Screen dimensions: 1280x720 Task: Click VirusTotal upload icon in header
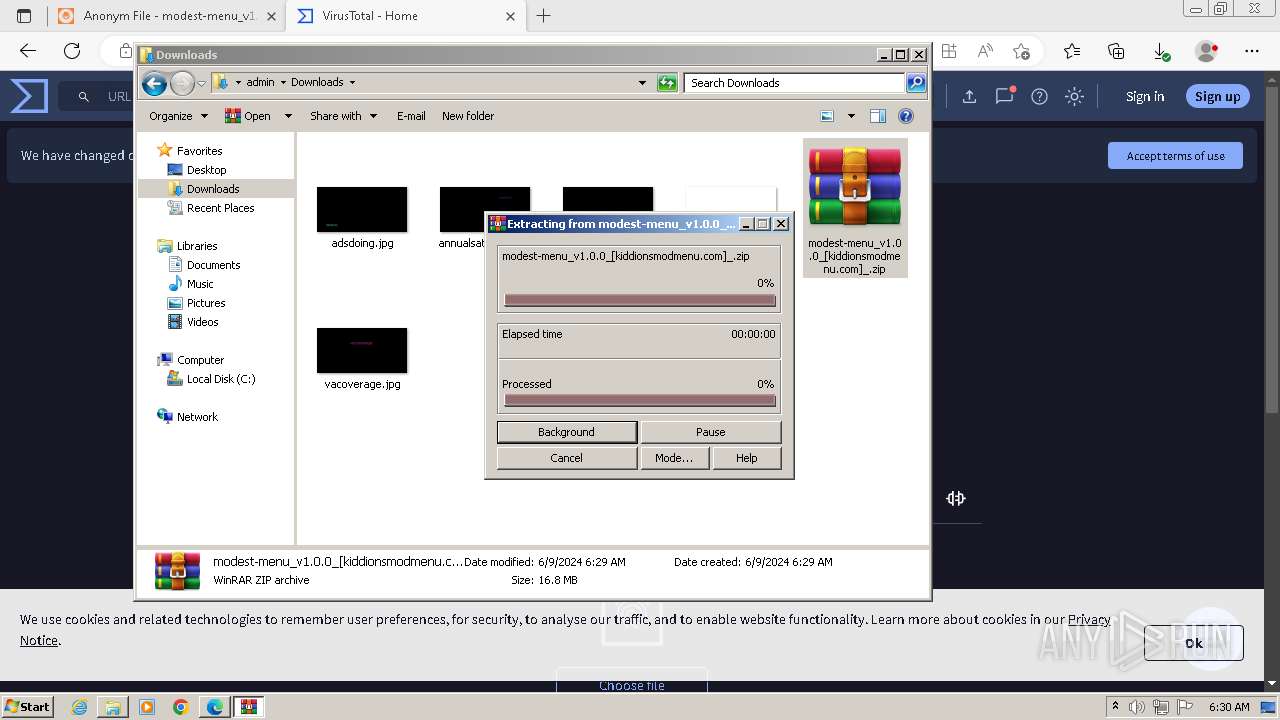pyautogui.click(x=969, y=97)
